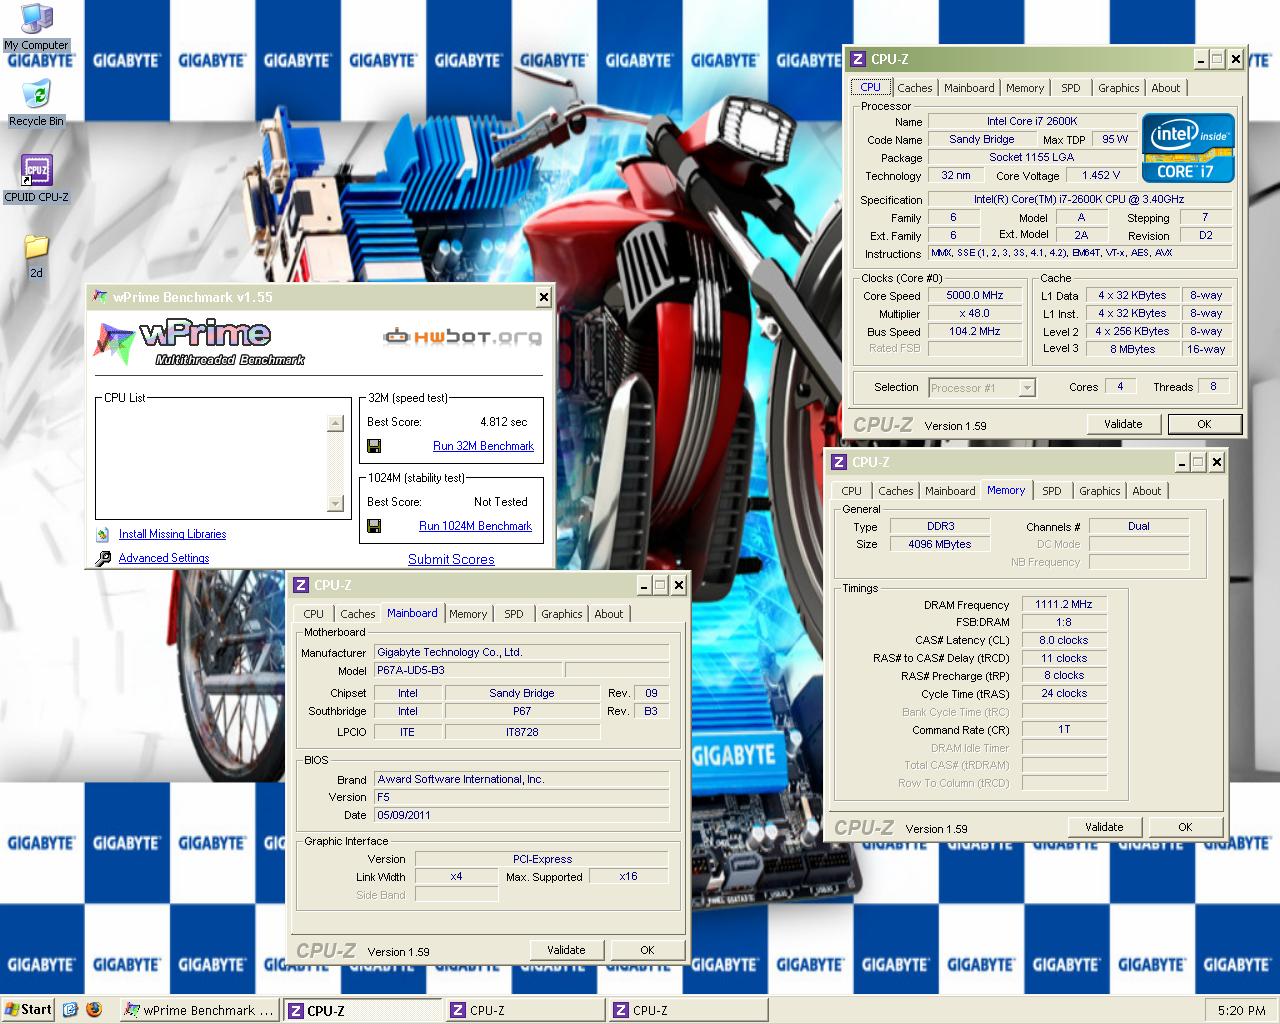Click the Intel Core i7 2600K name field
The image size is (1280, 1024).
[x=1033, y=121]
